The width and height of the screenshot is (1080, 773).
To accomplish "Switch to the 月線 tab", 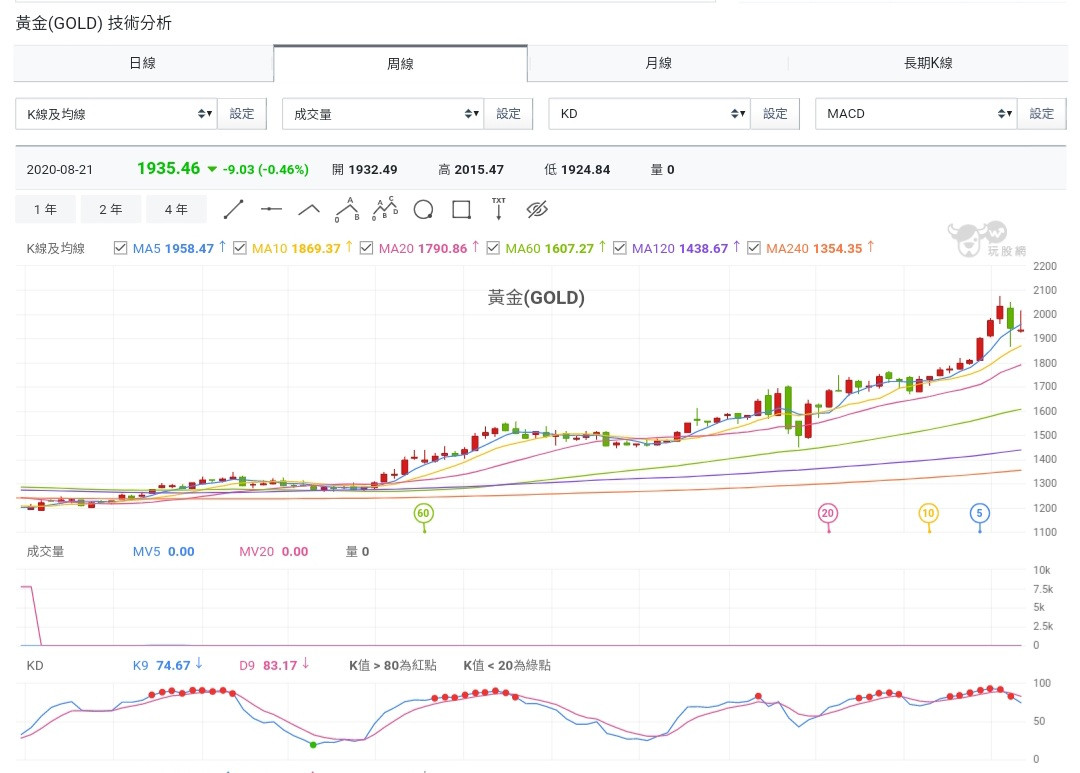I will pos(658,63).
